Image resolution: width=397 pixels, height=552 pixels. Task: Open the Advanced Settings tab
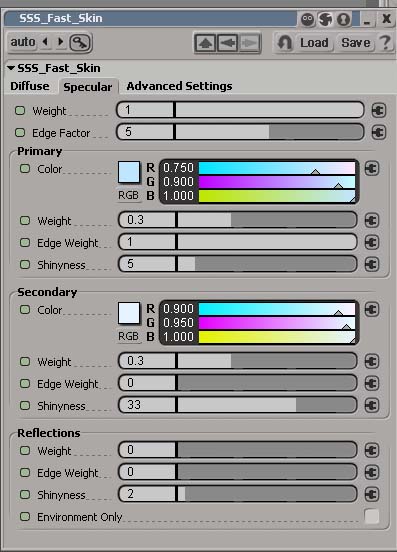click(x=179, y=86)
